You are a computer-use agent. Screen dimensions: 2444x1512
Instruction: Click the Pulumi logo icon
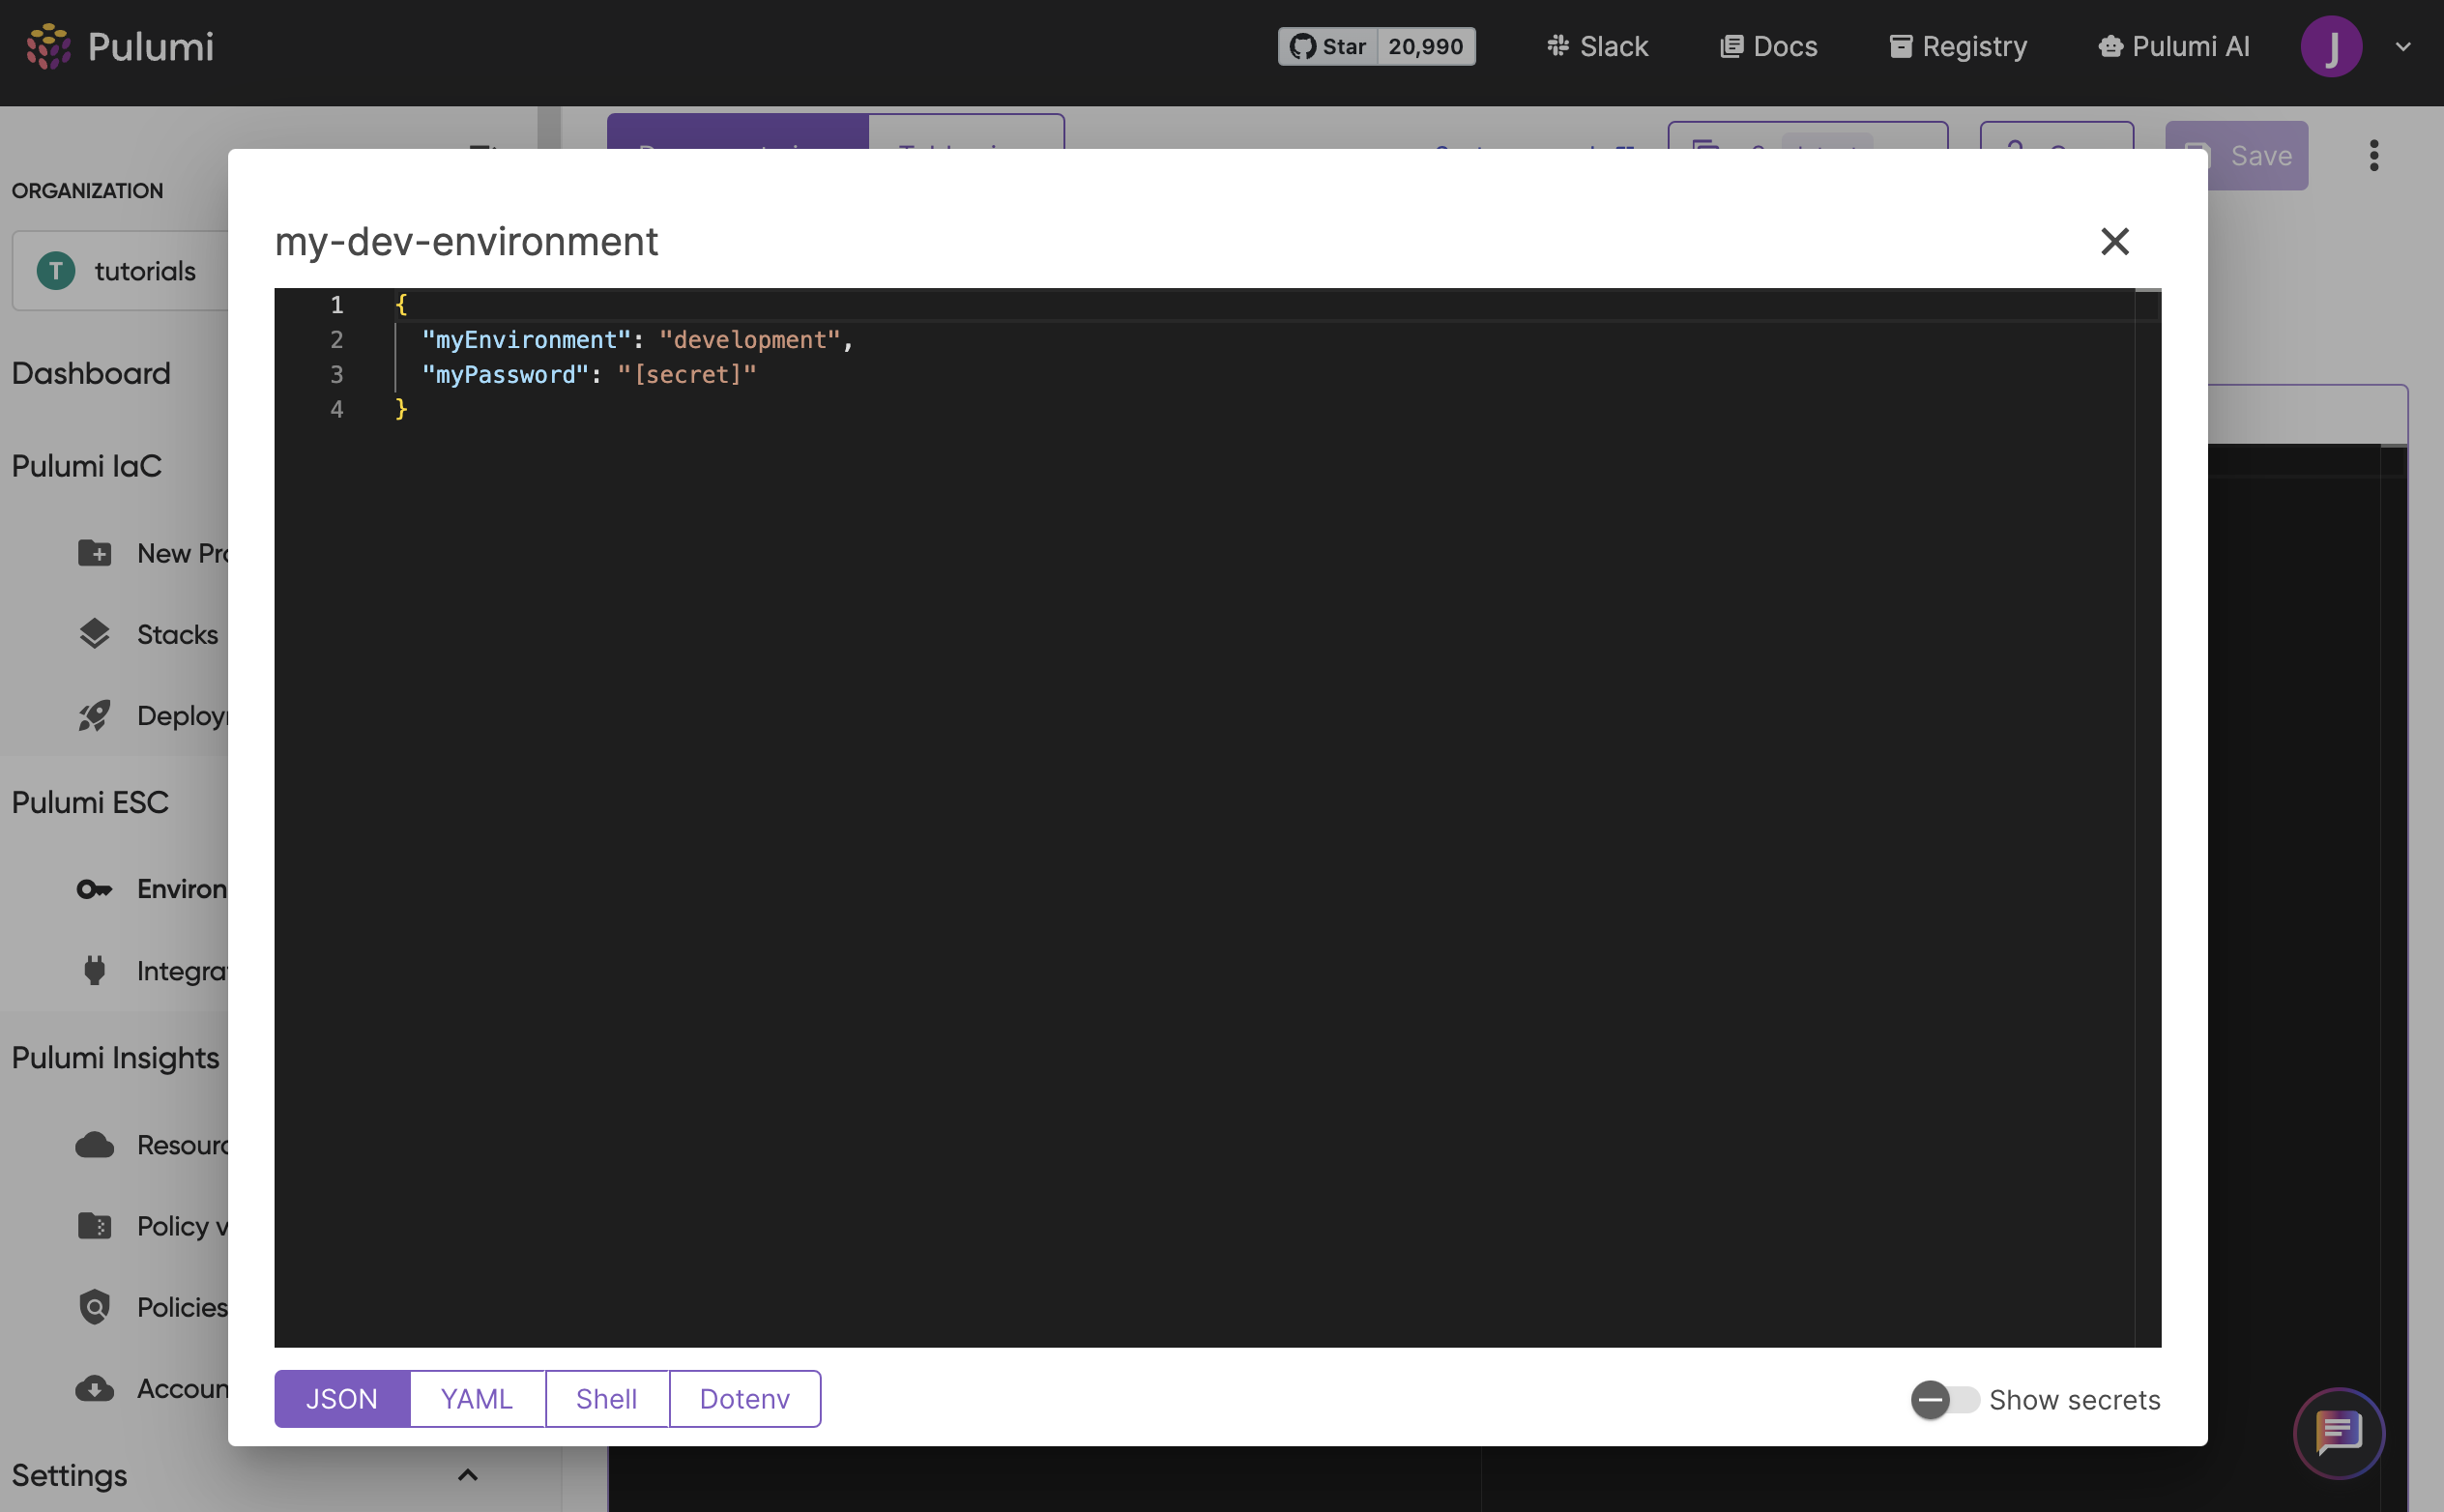(x=48, y=46)
